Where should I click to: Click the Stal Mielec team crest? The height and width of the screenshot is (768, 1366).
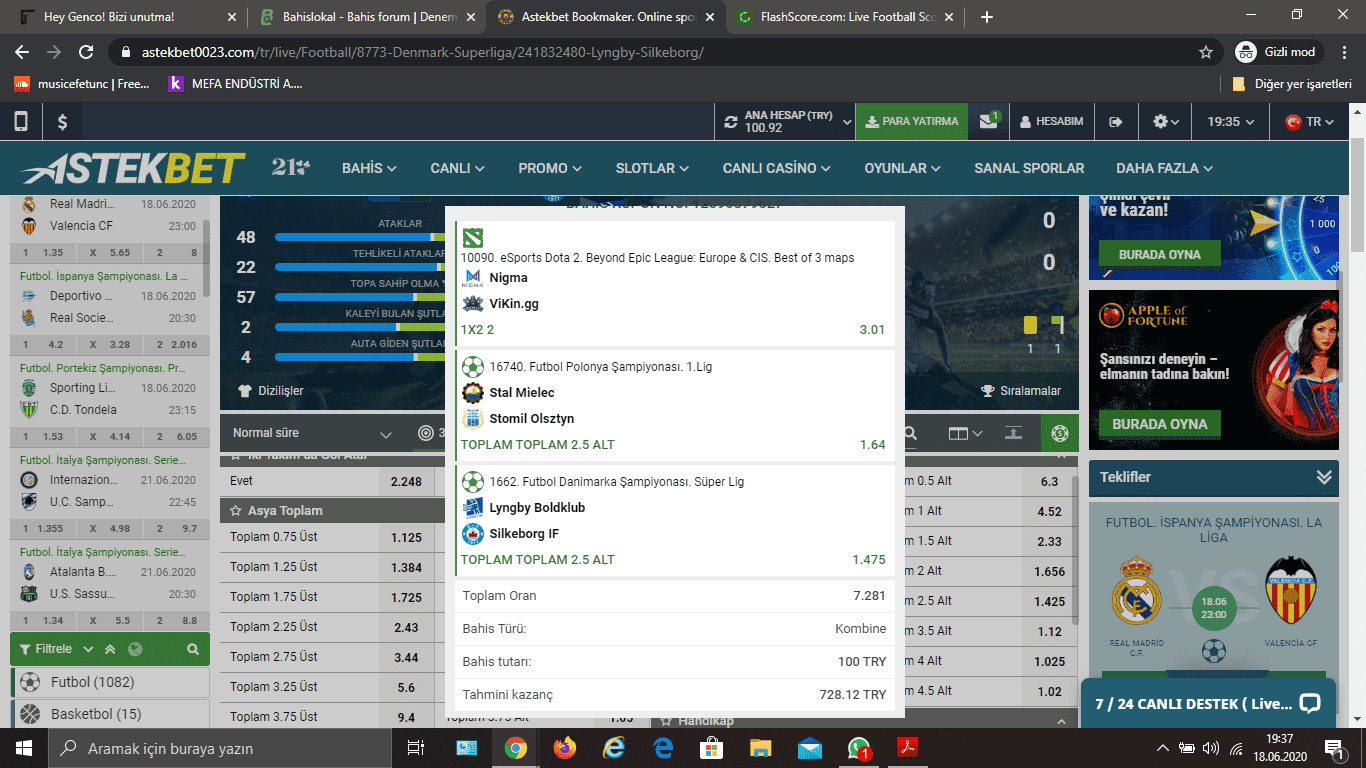(472, 393)
